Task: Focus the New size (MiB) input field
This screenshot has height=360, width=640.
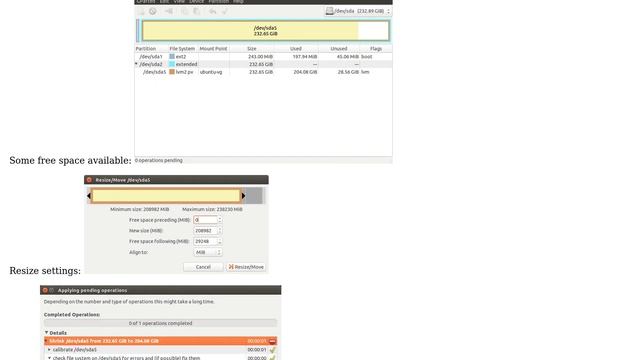Action: tap(205, 231)
